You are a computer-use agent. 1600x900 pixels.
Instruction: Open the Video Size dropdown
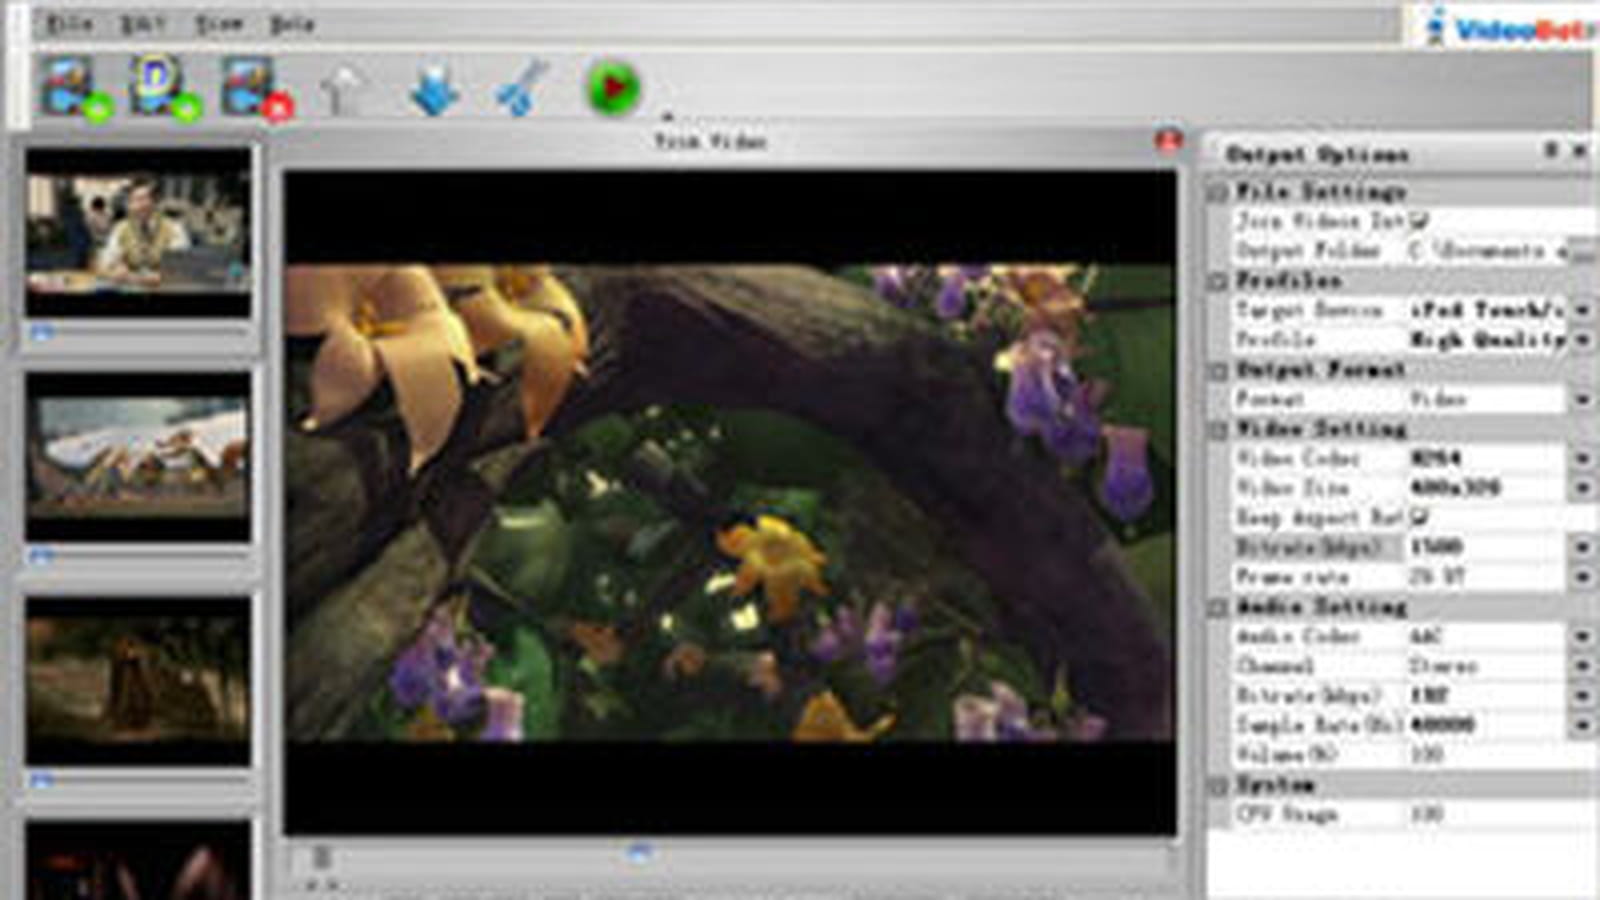point(1582,488)
